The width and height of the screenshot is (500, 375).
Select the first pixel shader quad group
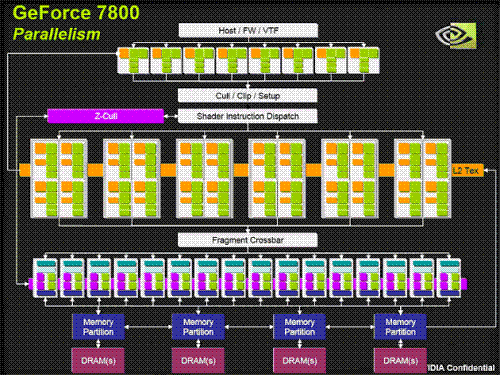pyautogui.click(x=59, y=179)
